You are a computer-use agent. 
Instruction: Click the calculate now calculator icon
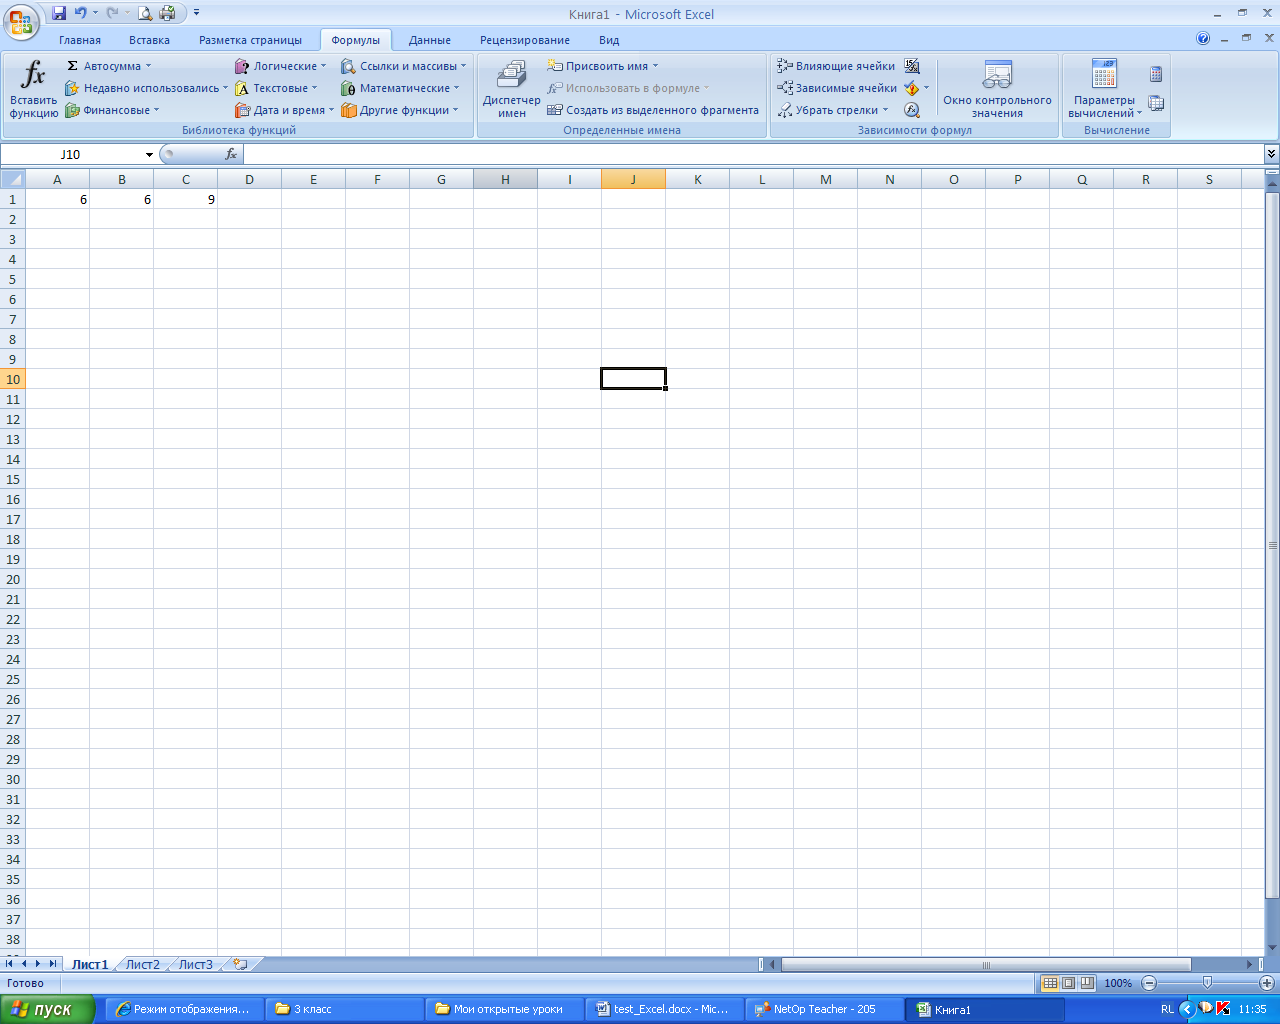pos(1156,74)
